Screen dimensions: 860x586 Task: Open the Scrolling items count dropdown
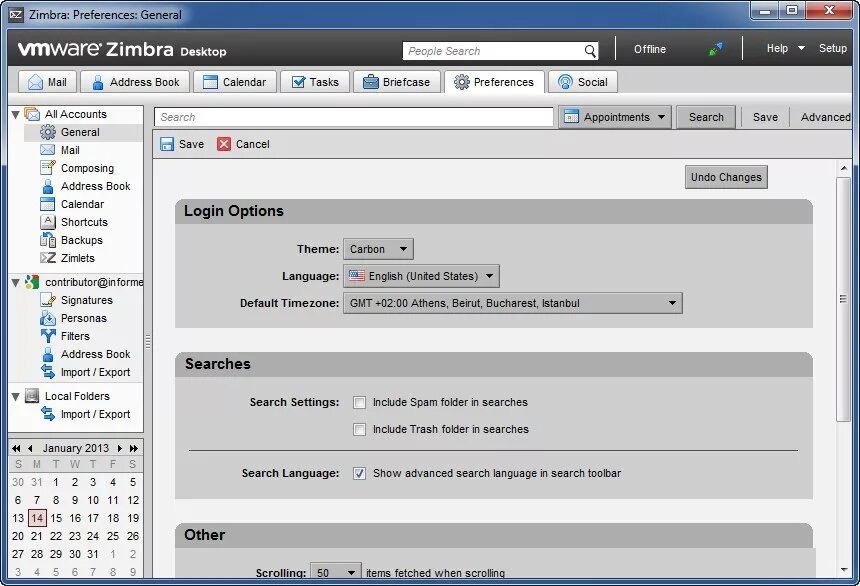click(x=336, y=572)
